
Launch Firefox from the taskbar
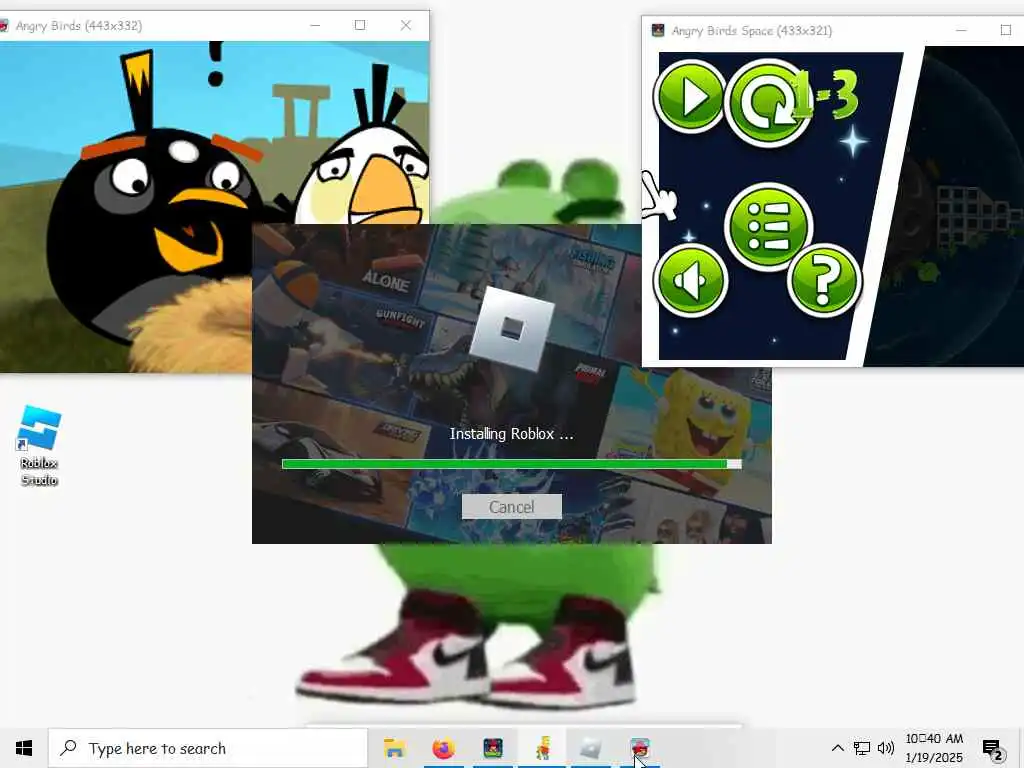443,748
